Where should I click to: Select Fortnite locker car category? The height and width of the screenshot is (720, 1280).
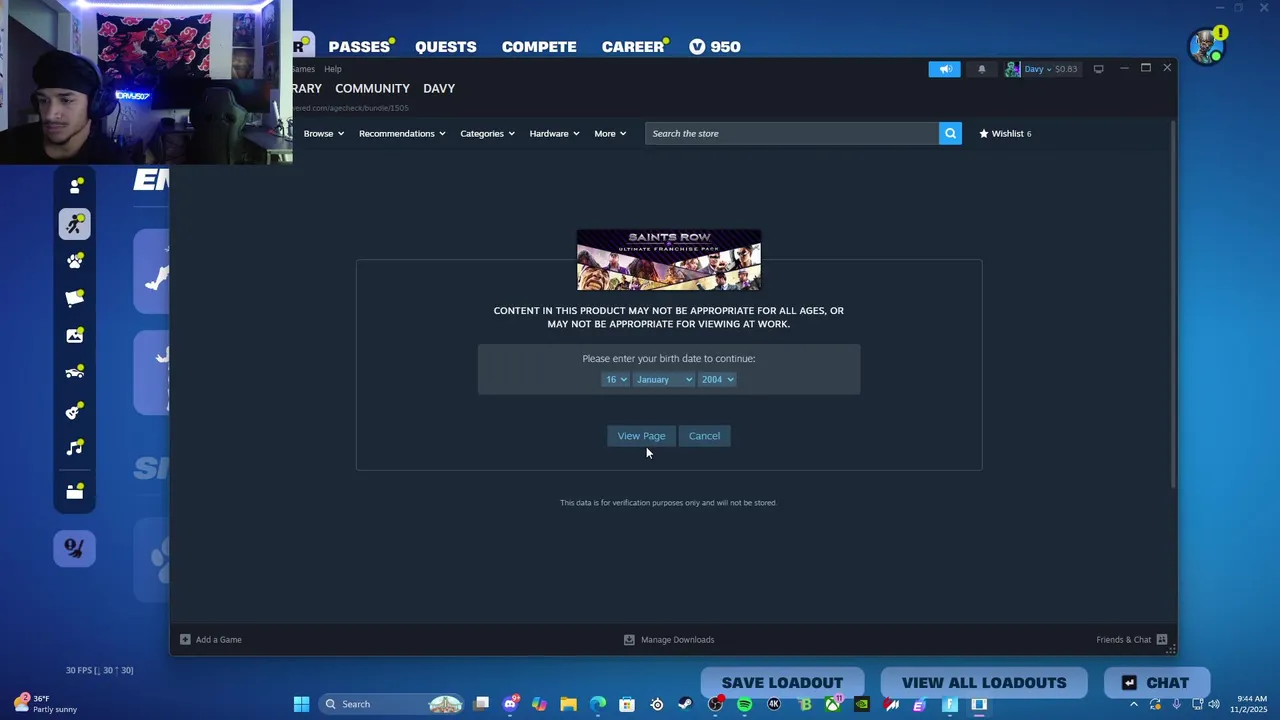(75, 373)
